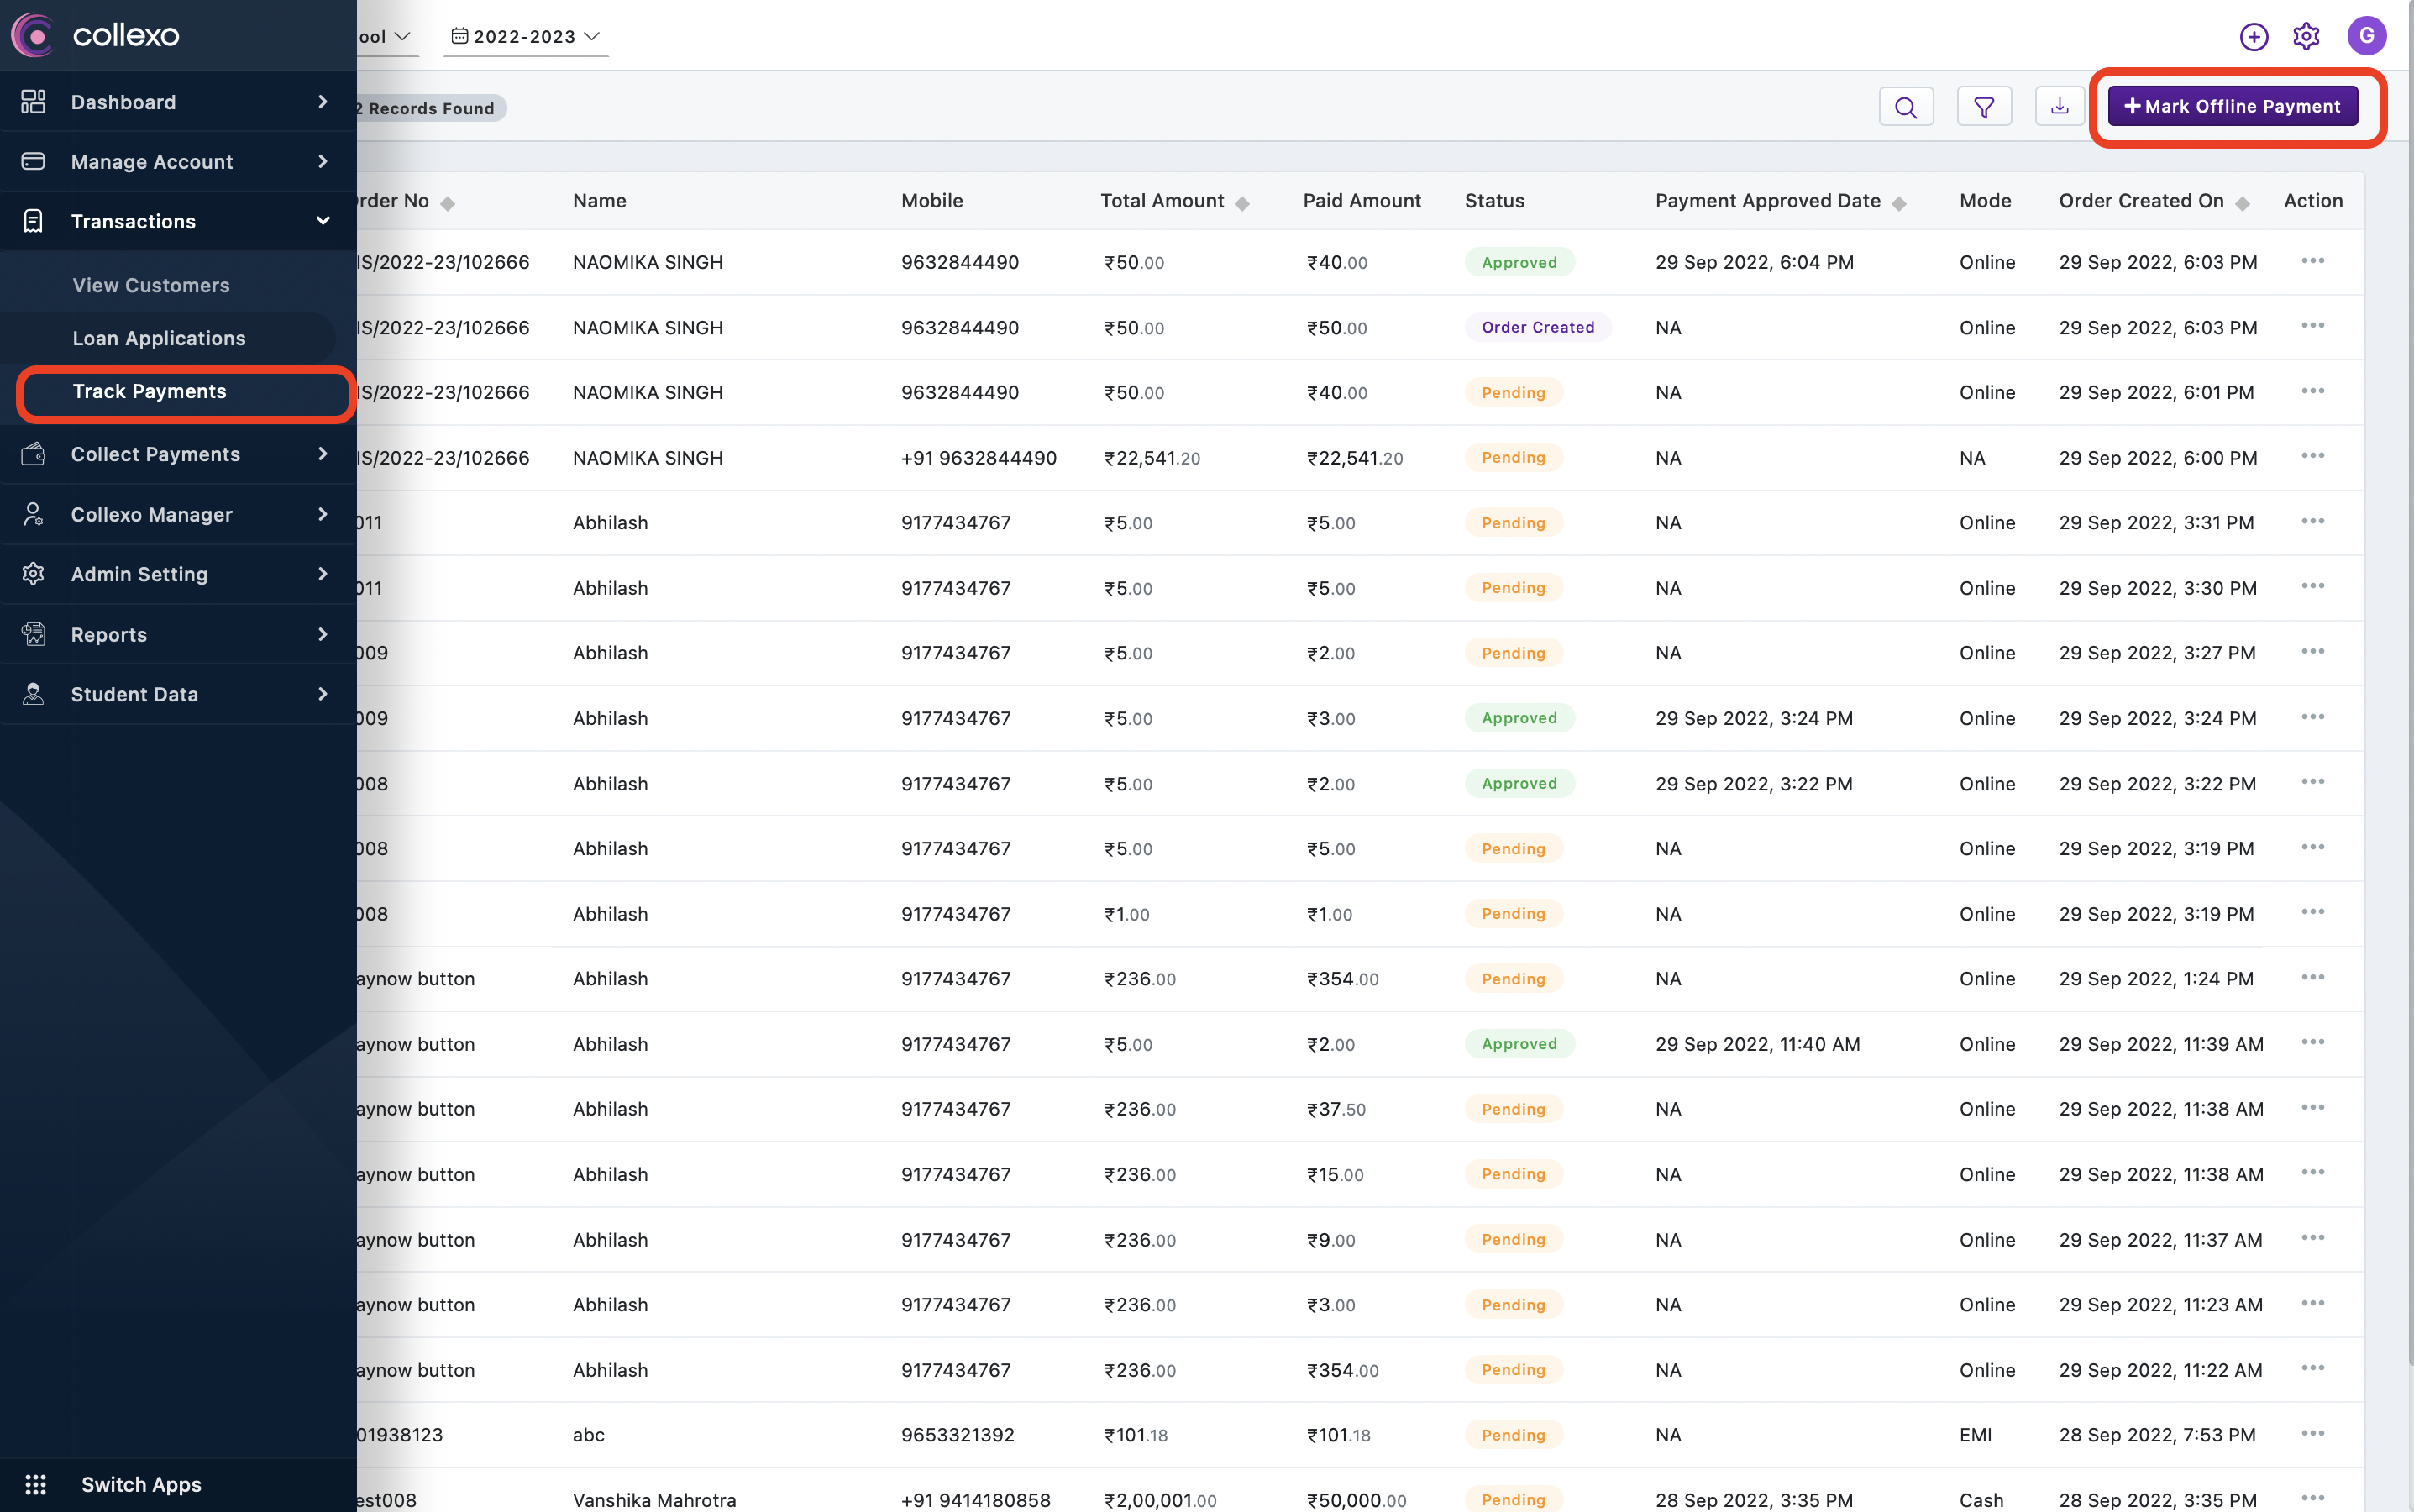This screenshot has height=1512, width=2414.
Task: Click the name Vanshika Mahrotra
Action: 654,1499
